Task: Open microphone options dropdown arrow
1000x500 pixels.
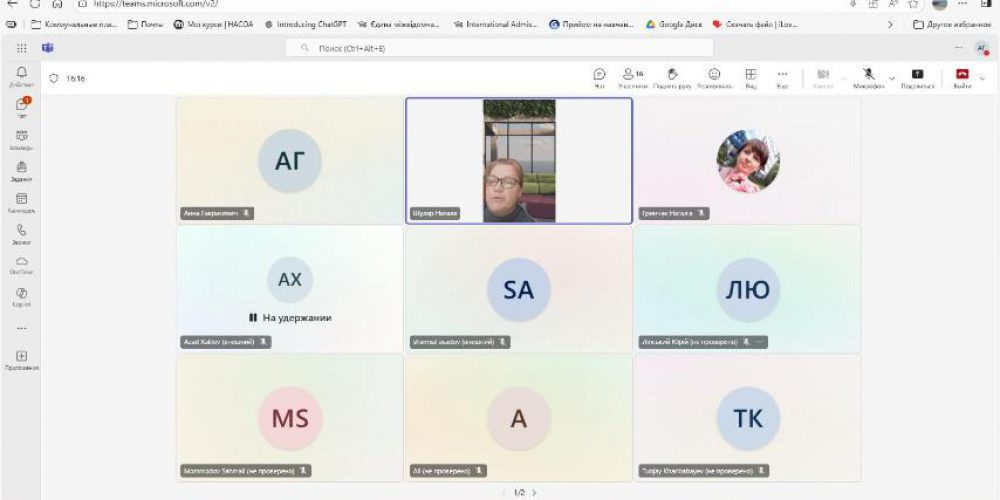Action: coord(892,78)
